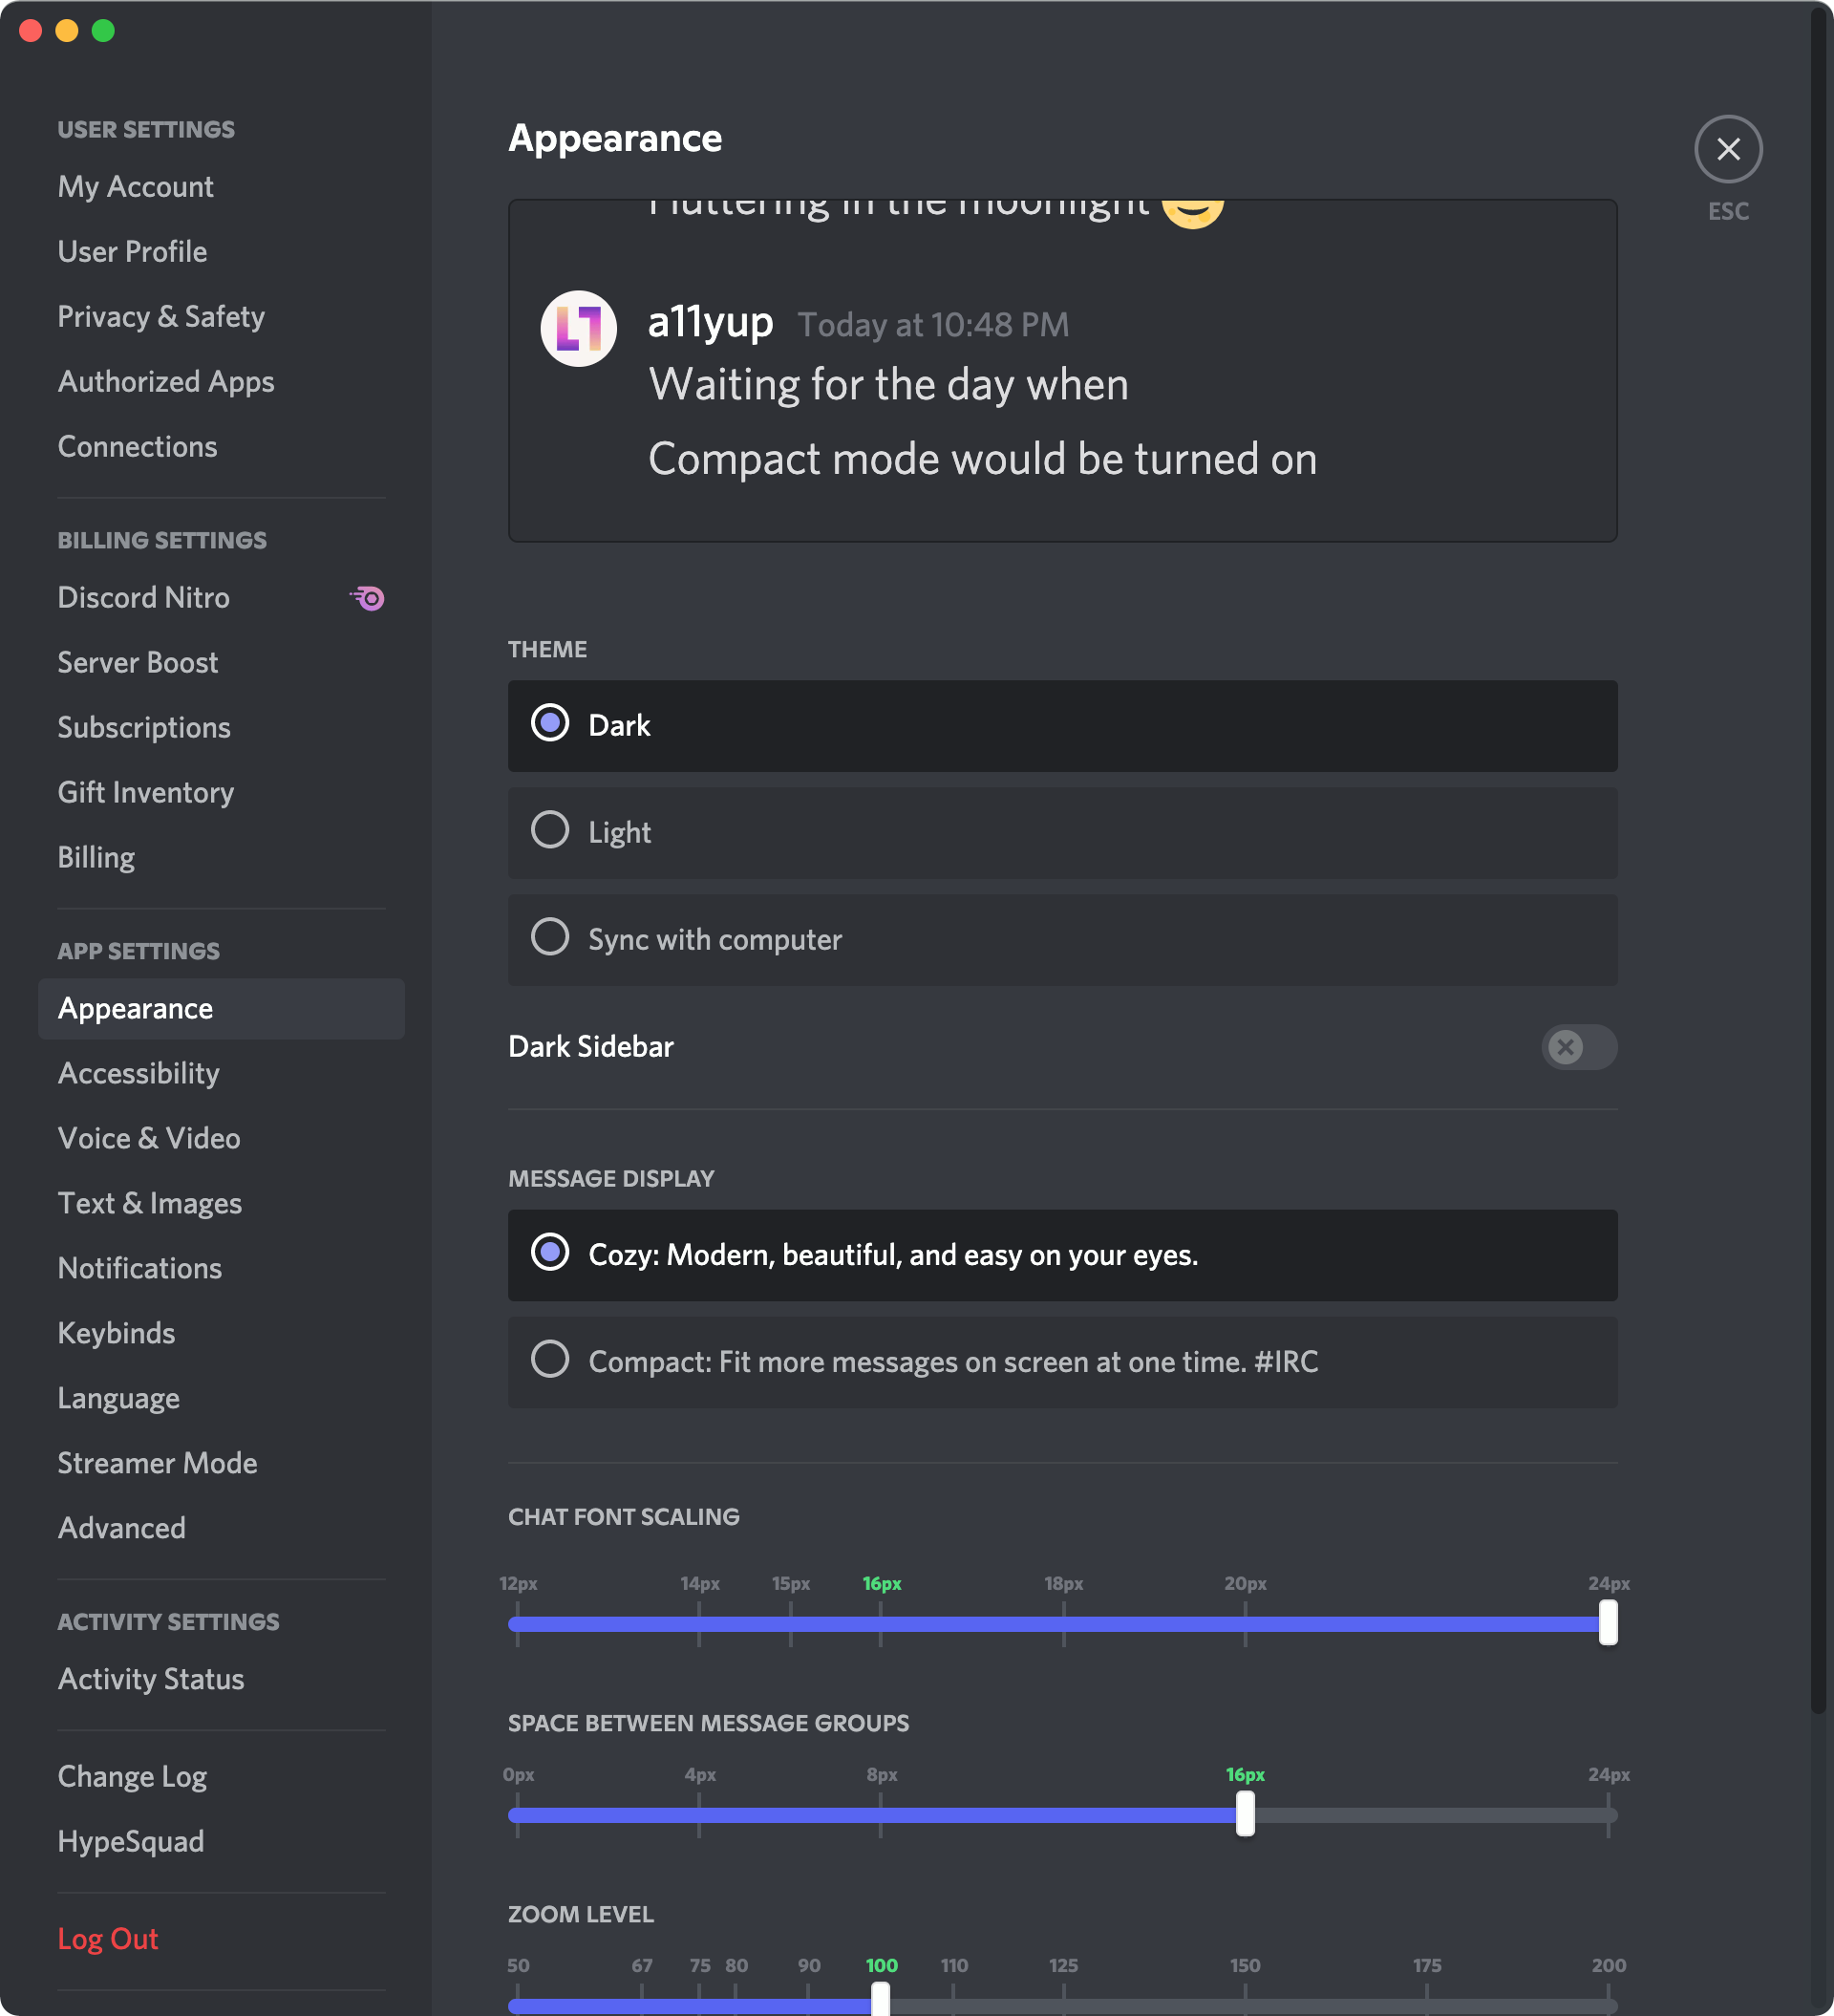This screenshot has height=2016, width=1834.
Task: Select Sync with computer theme
Action: point(551,937)
